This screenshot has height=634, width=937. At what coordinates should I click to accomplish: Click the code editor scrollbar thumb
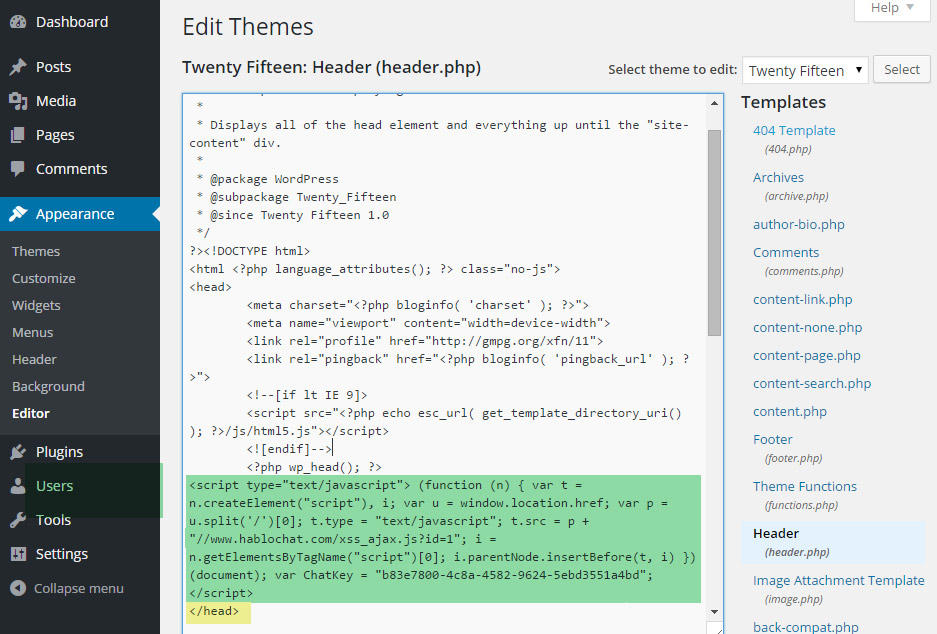[x=714, y=232]
